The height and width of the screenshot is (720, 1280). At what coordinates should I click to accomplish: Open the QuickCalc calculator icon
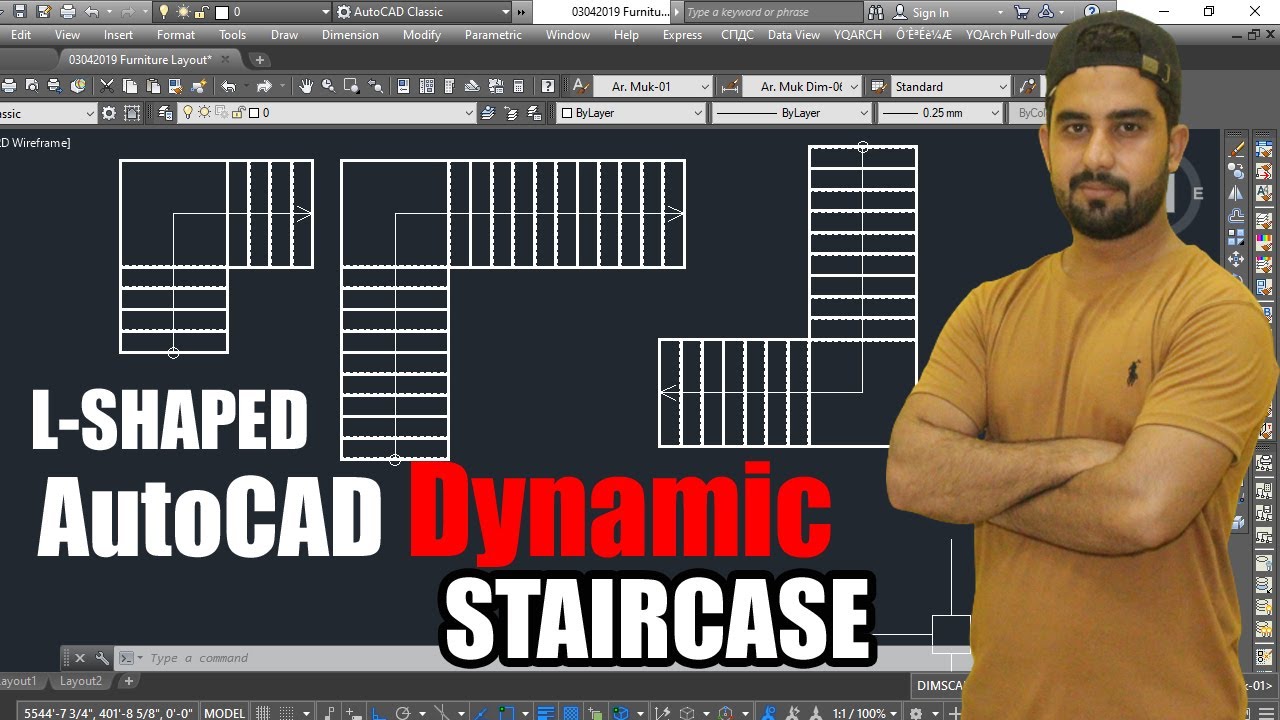pyautogui.click(x=519, y=87)
